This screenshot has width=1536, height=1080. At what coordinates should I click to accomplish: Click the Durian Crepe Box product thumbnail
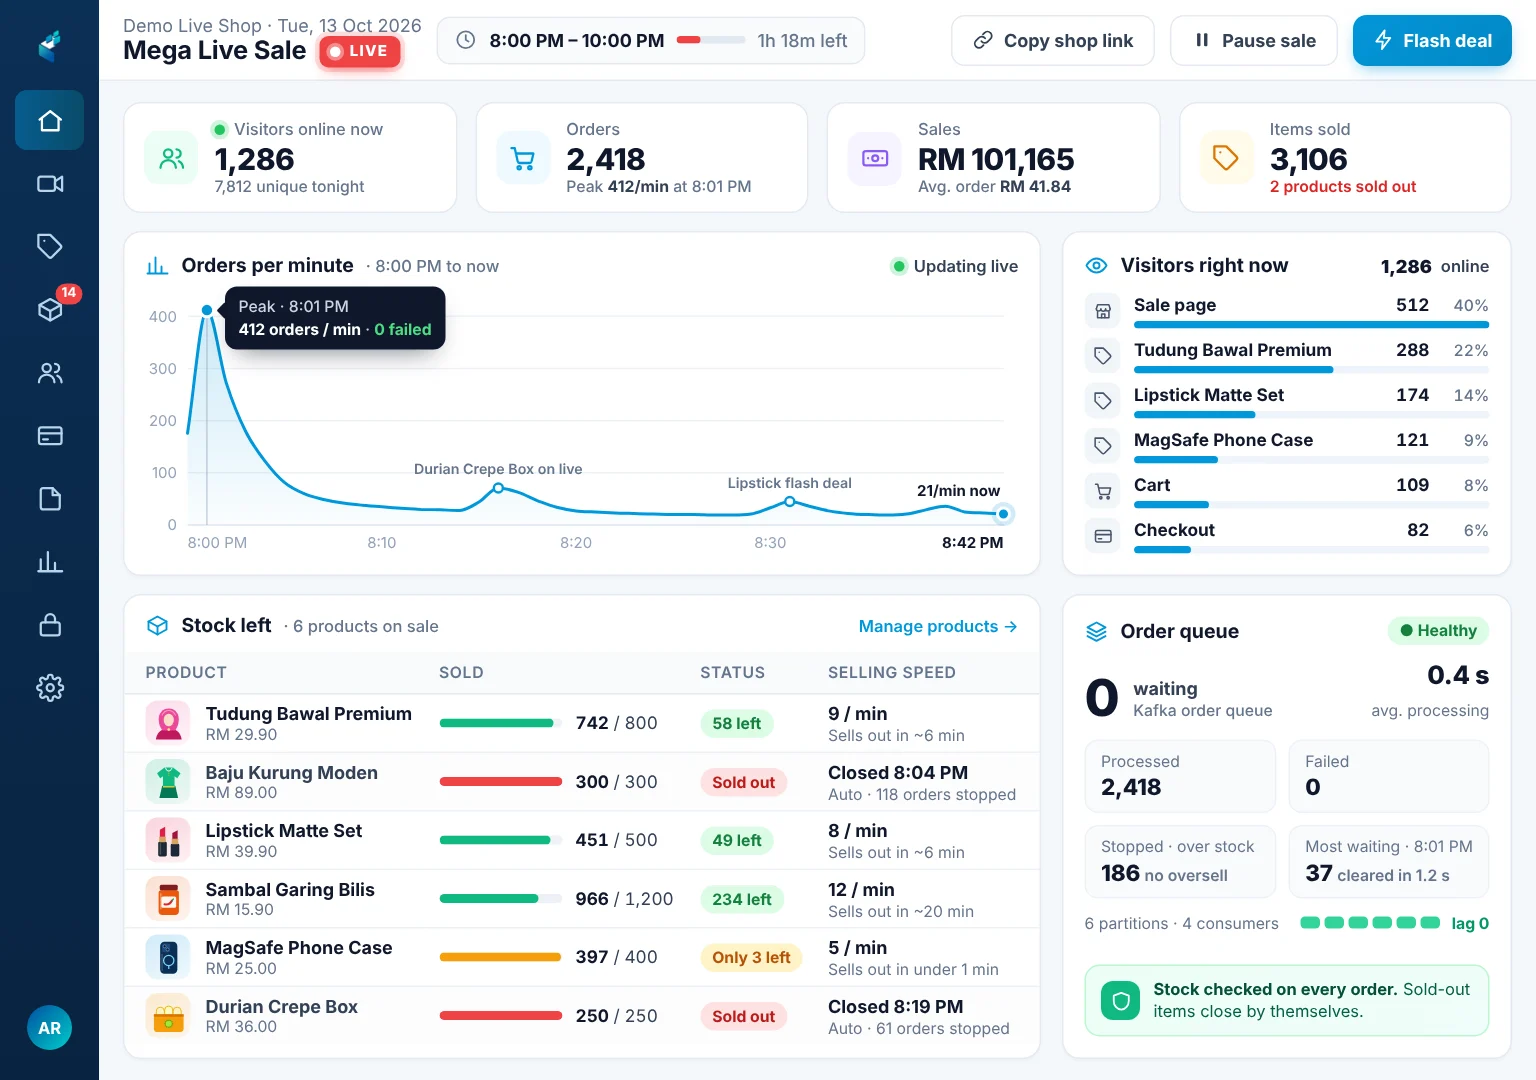[x=168, y=1016]
